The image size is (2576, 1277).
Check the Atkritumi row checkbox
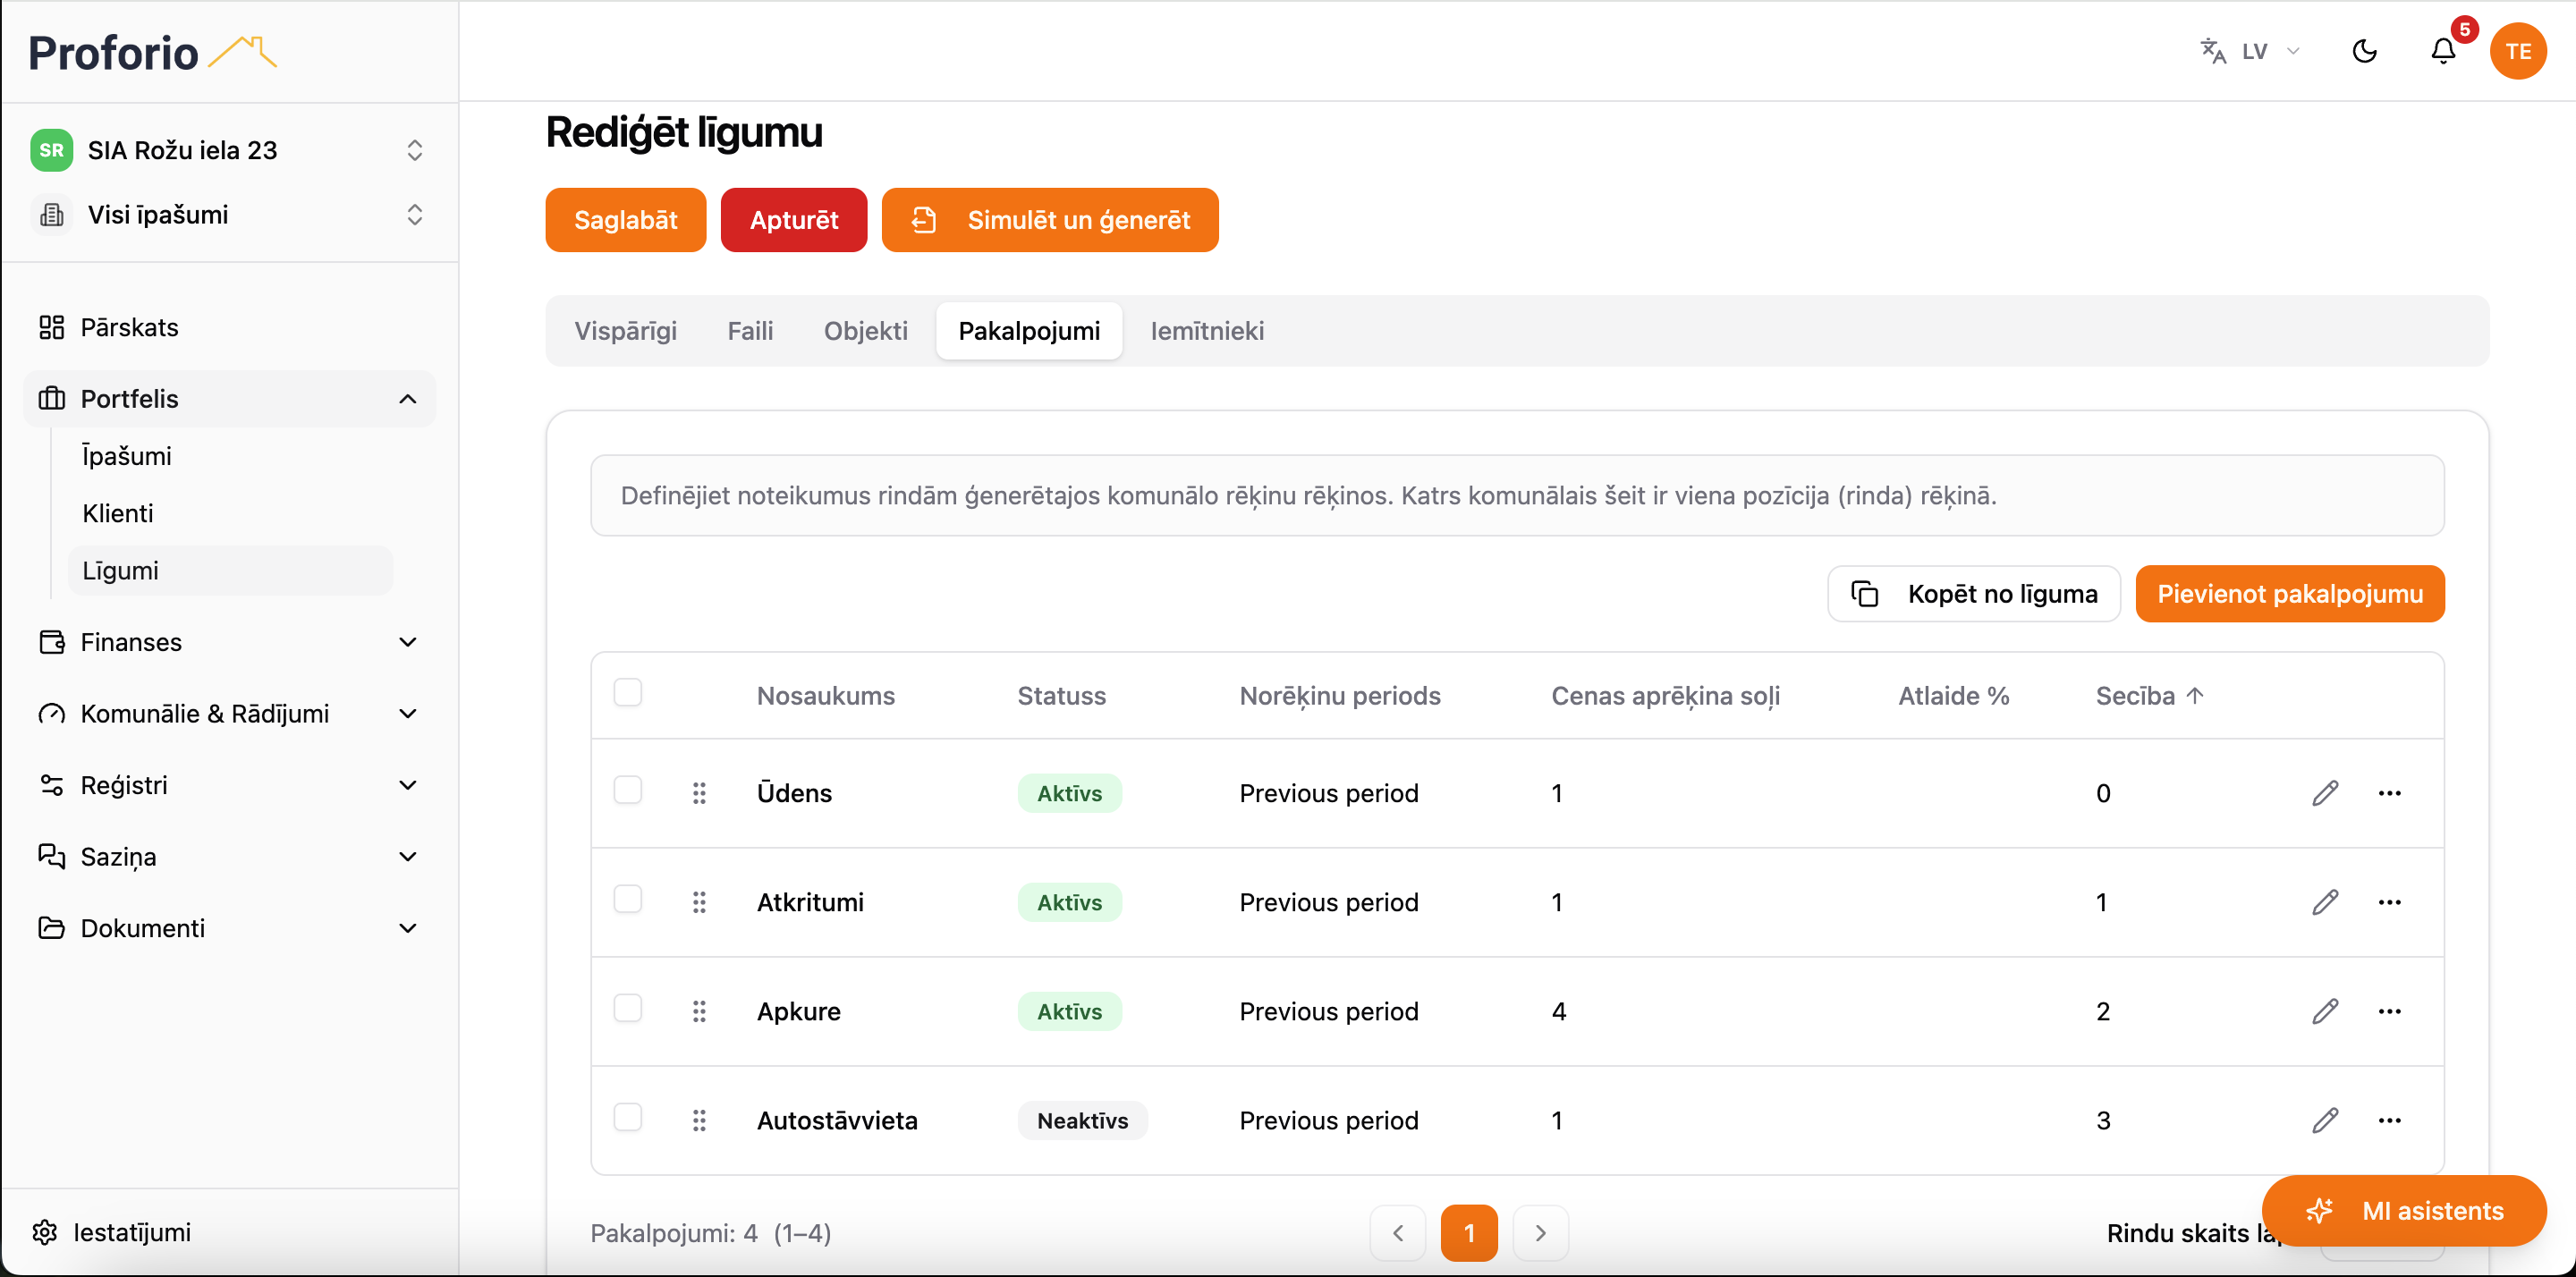point(628,899)
